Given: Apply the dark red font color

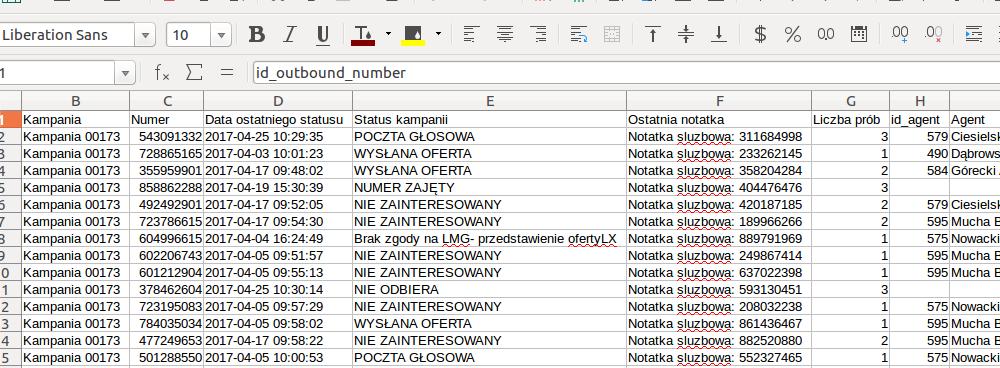Looking at the screenshot, I should [x=363, y=34].
